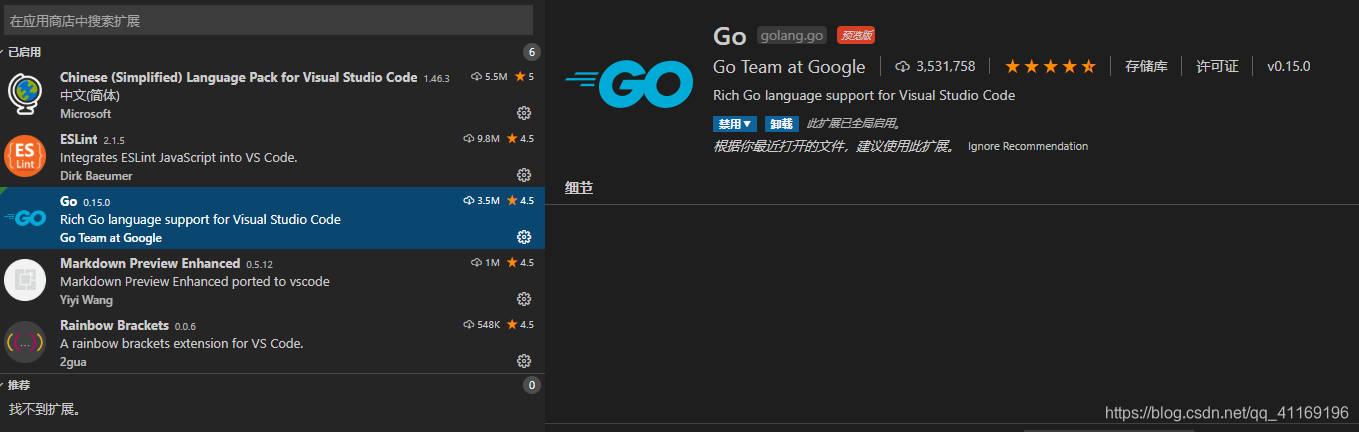Open manage gear for ESLint extension

(523, 175)
